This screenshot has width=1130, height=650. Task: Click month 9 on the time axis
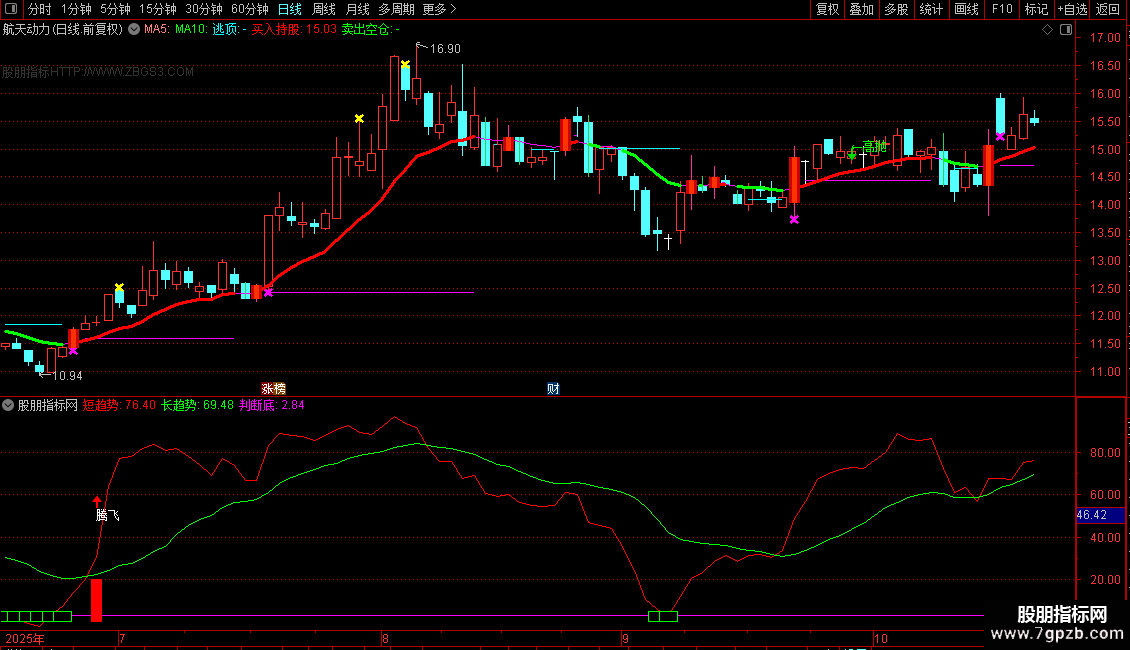pyautogui.click(x=625, y=638)
